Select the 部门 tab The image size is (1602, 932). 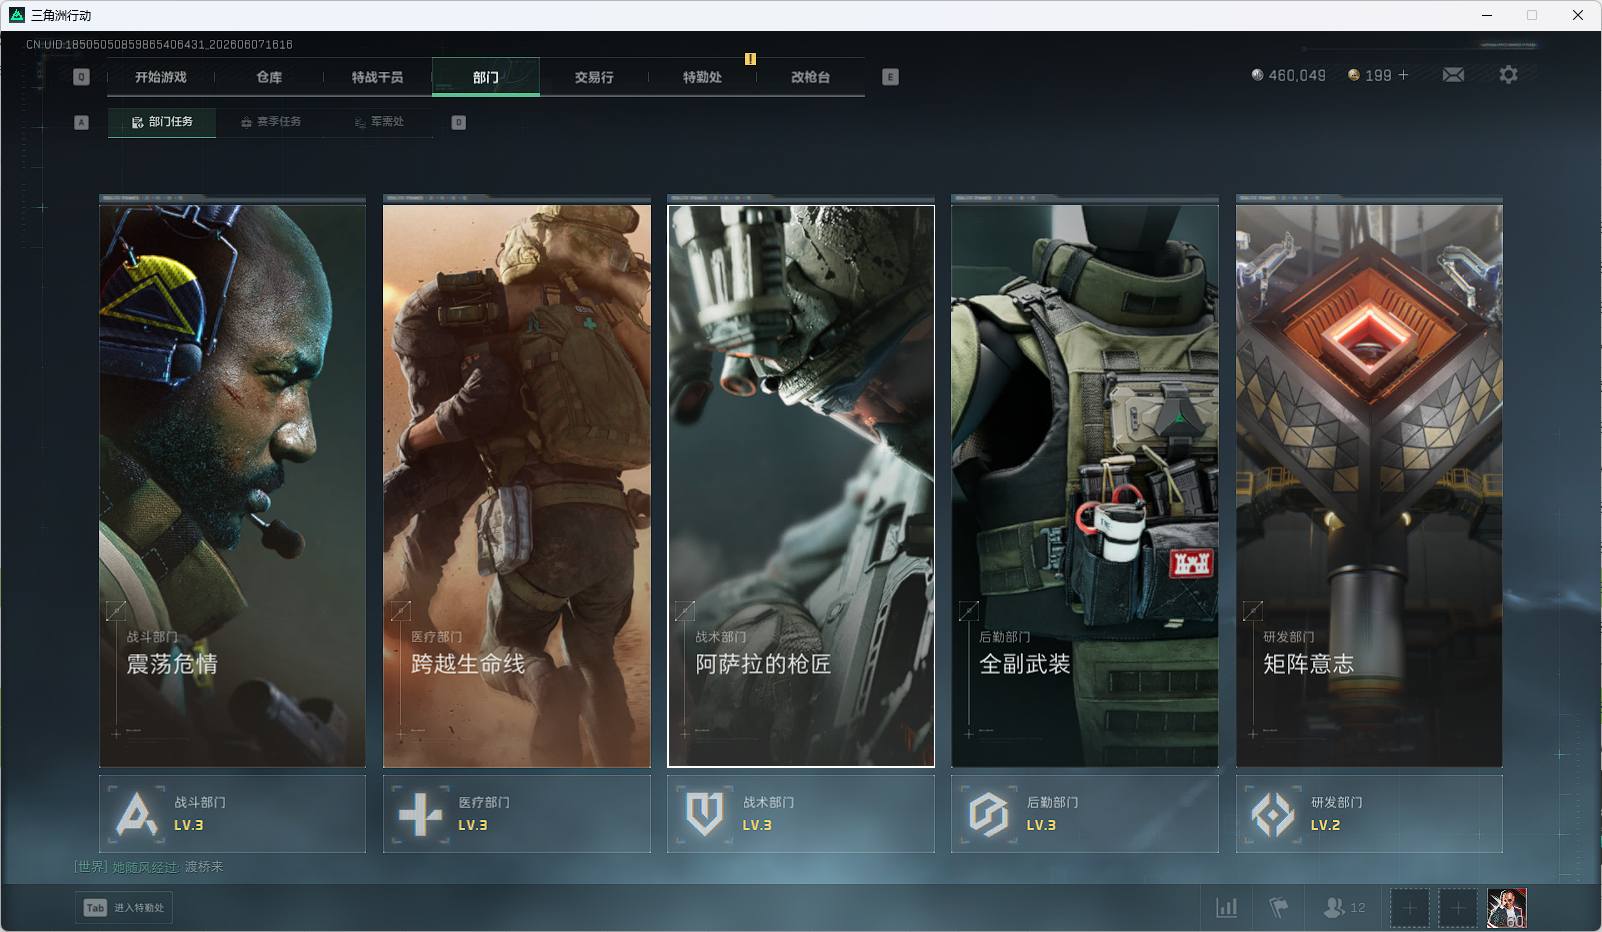tap(486, 77)
